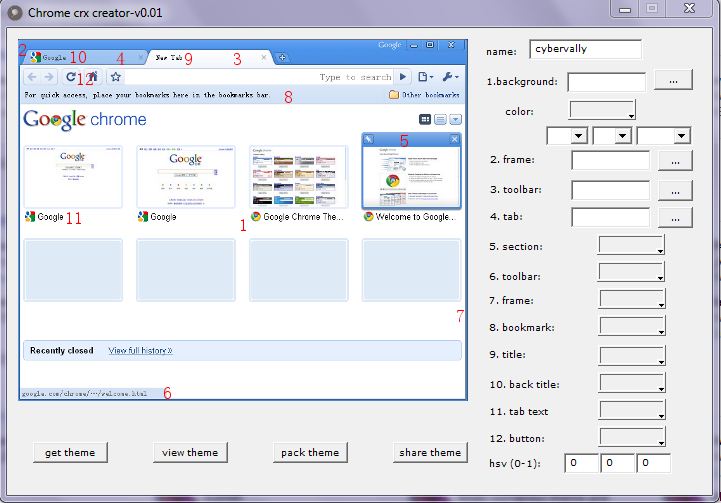
Task: Click the get theme button
Action: tap(70, 452)
